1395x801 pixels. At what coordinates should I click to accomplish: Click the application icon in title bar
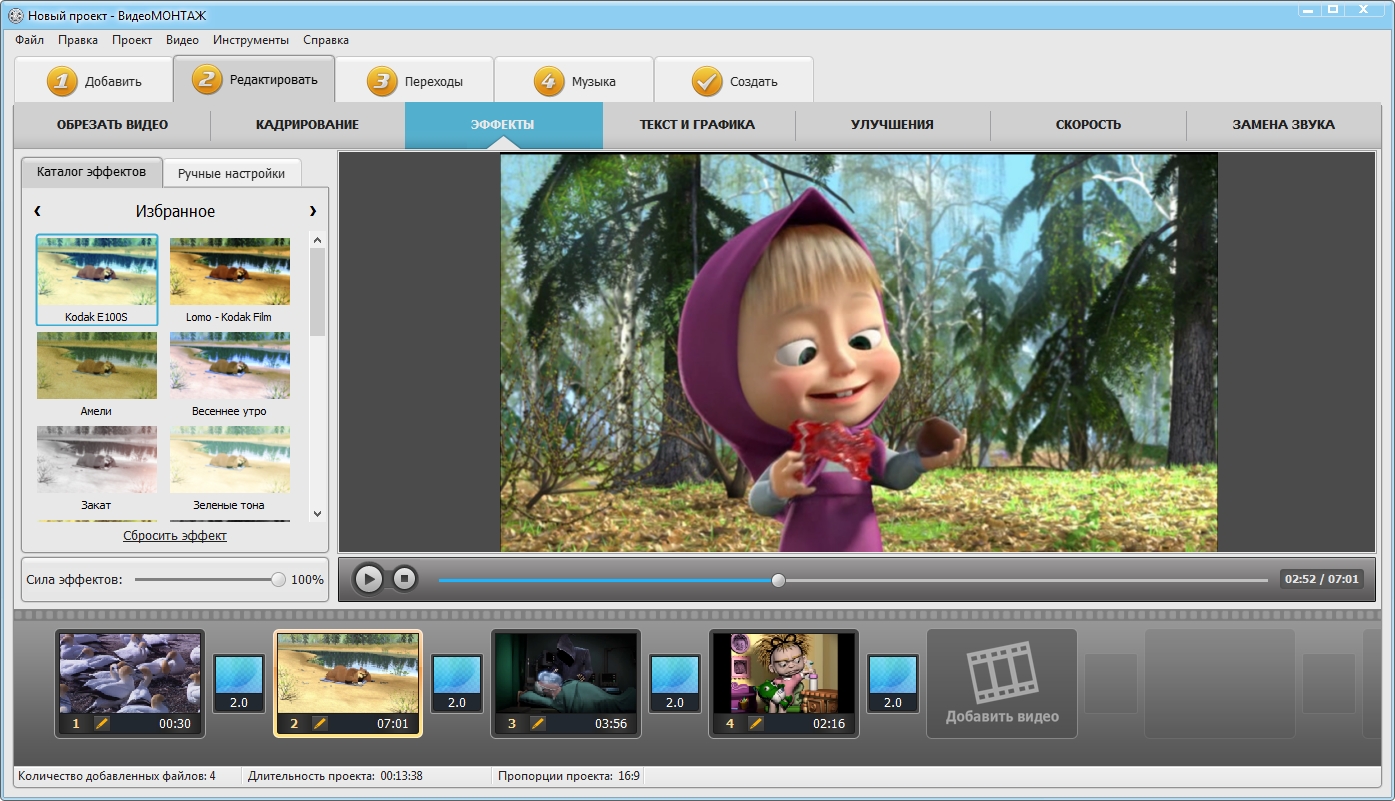[15, 16]
